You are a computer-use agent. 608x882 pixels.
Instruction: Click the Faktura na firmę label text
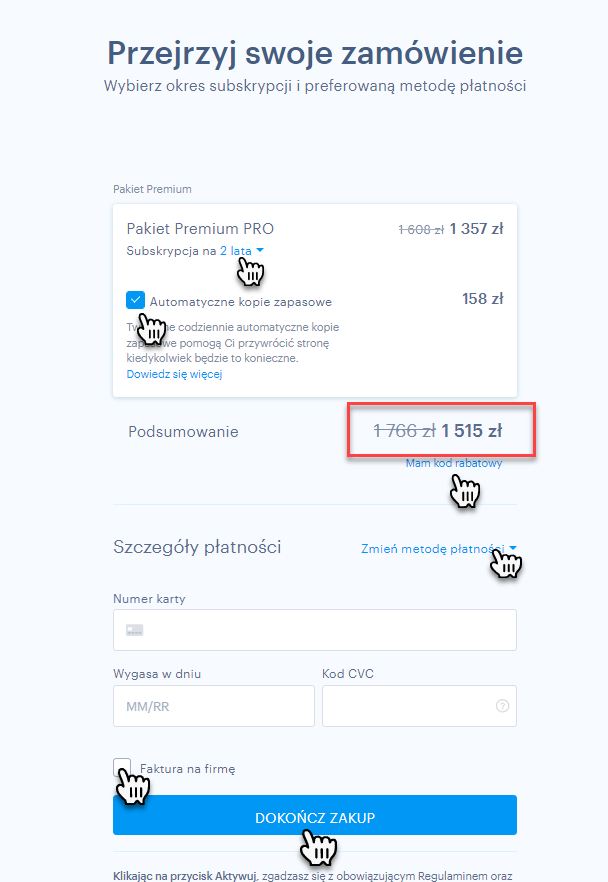coord(187,768)
